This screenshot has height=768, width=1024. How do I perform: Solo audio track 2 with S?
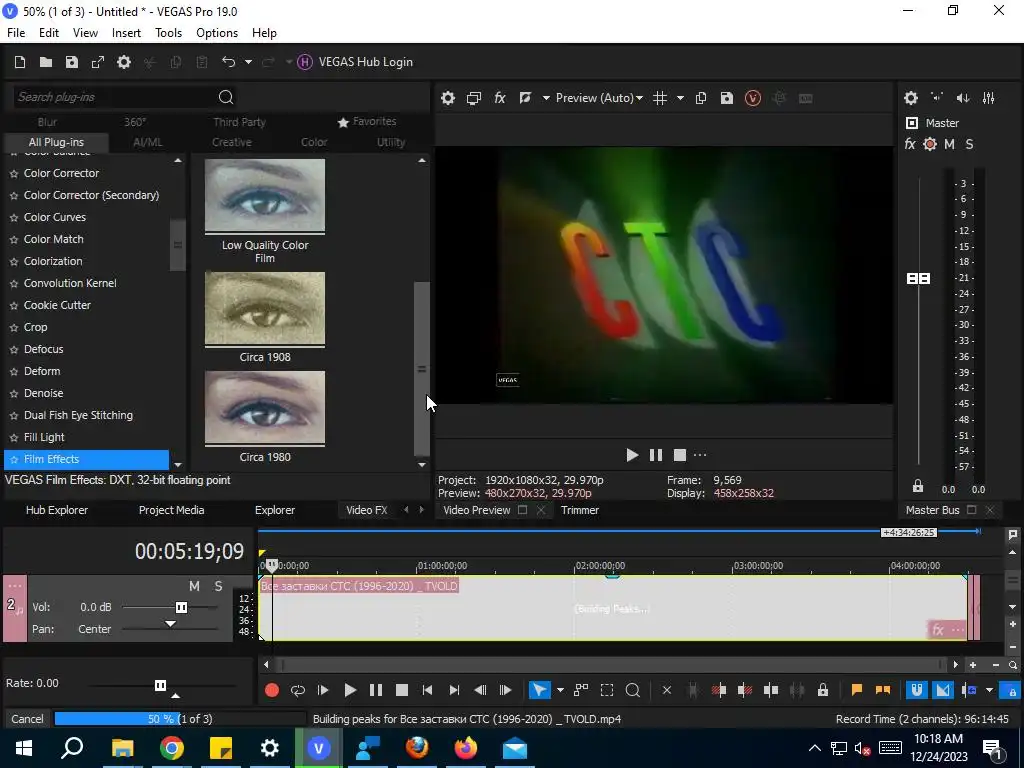[218, 586]
